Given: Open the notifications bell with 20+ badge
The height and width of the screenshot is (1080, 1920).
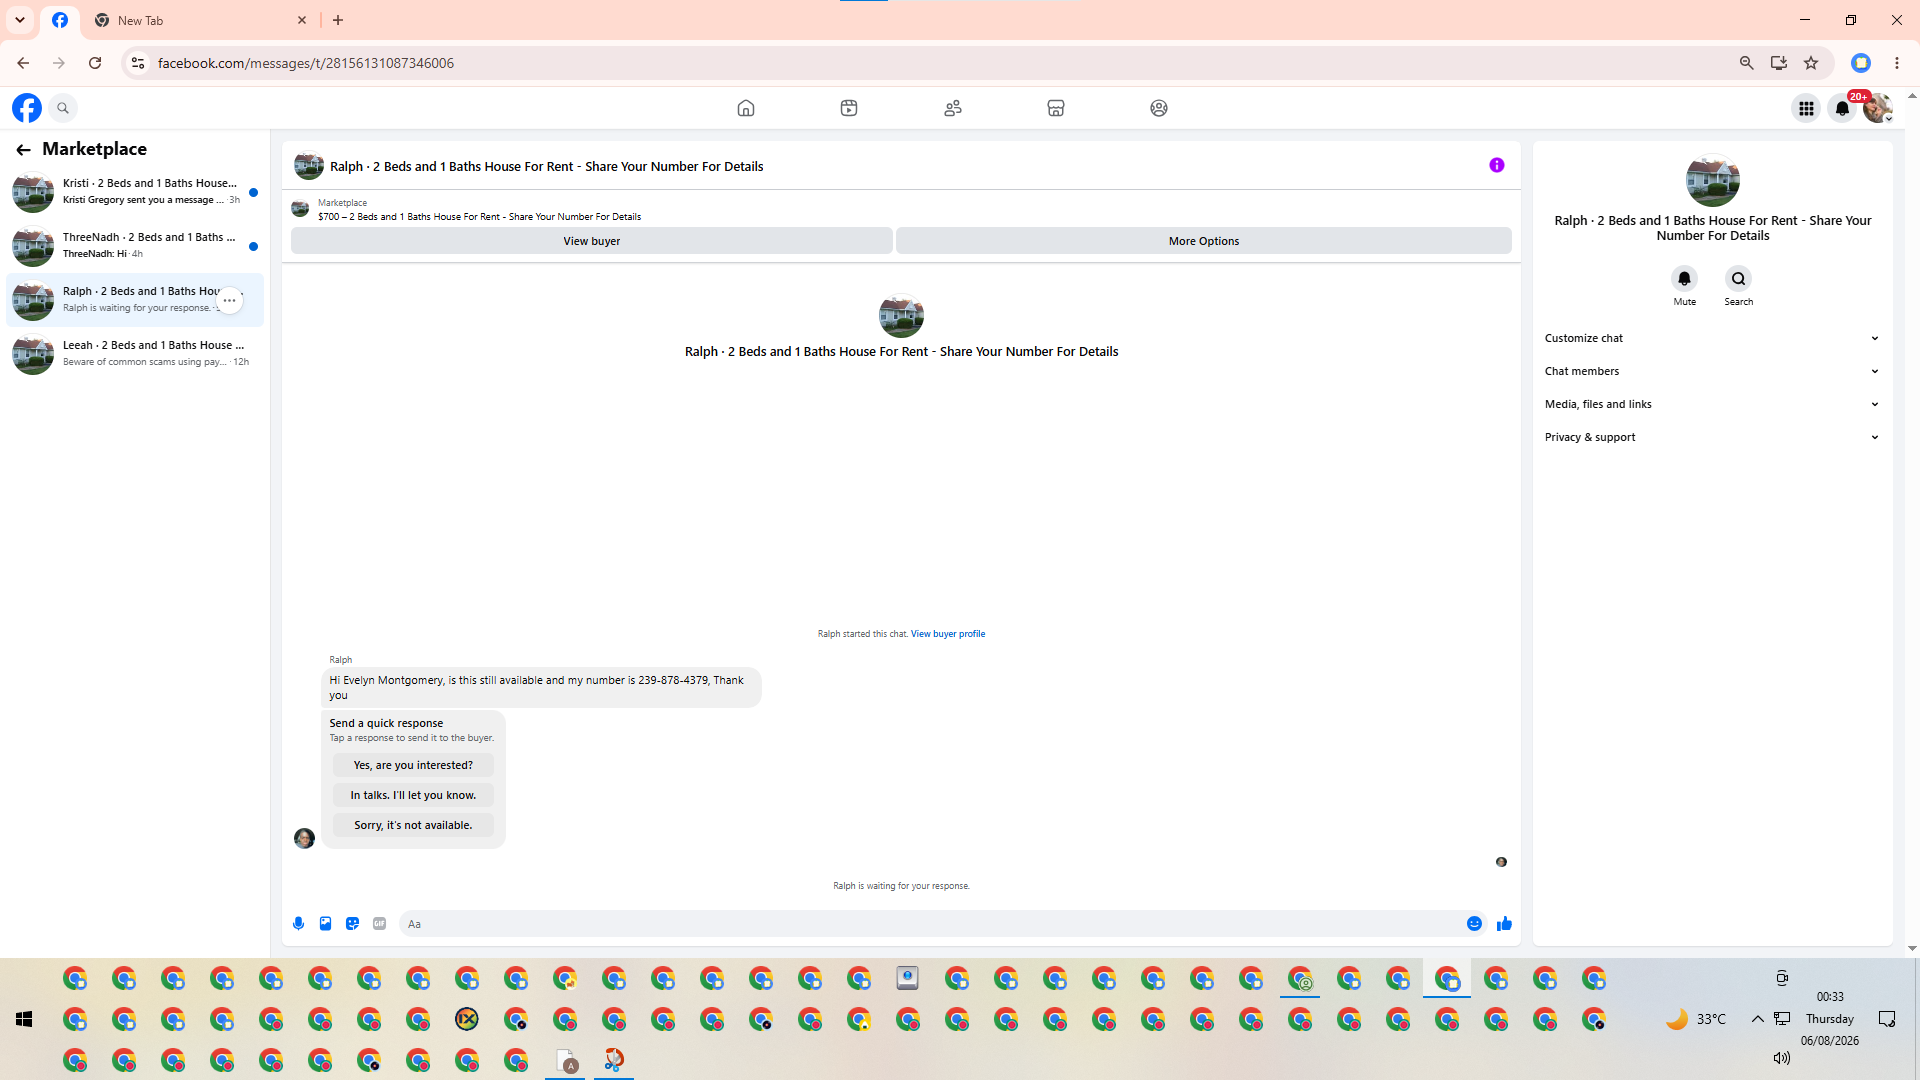Looking at the screenshot, I should (x=1842, y=108).
